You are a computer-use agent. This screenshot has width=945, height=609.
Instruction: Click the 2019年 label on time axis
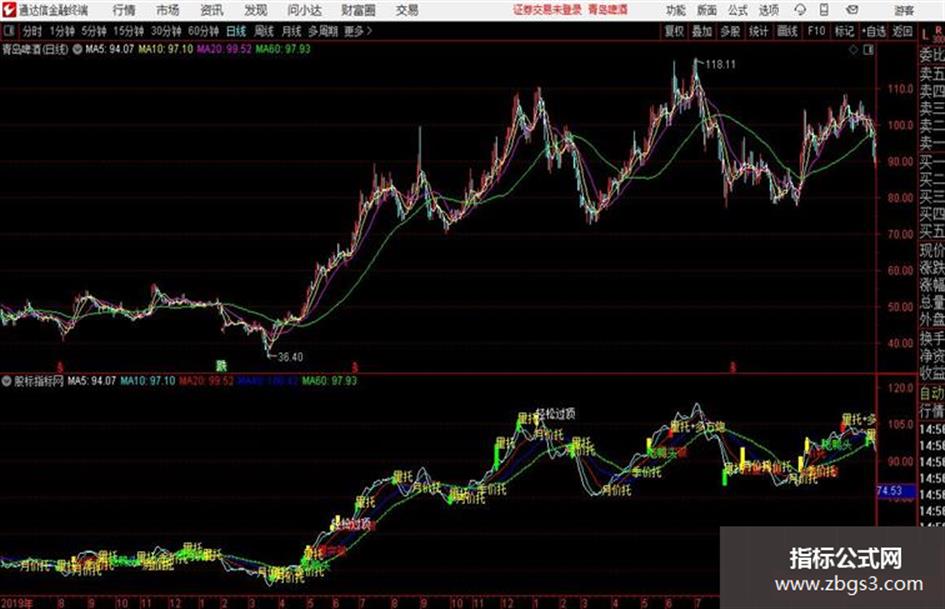tap(17, 602)
